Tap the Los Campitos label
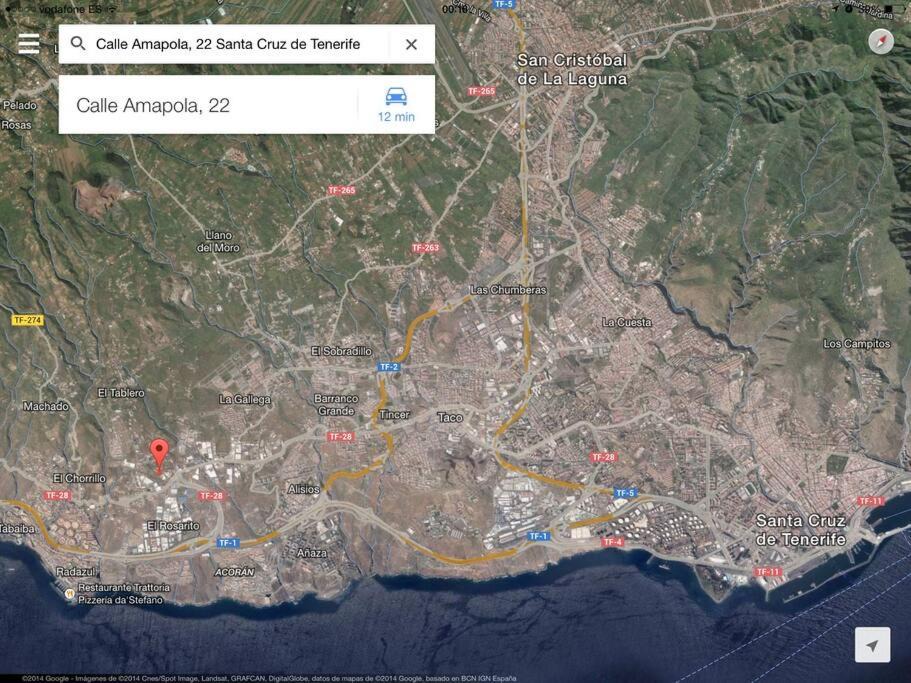This screenshot has height=683, width=911. point(857,344)
